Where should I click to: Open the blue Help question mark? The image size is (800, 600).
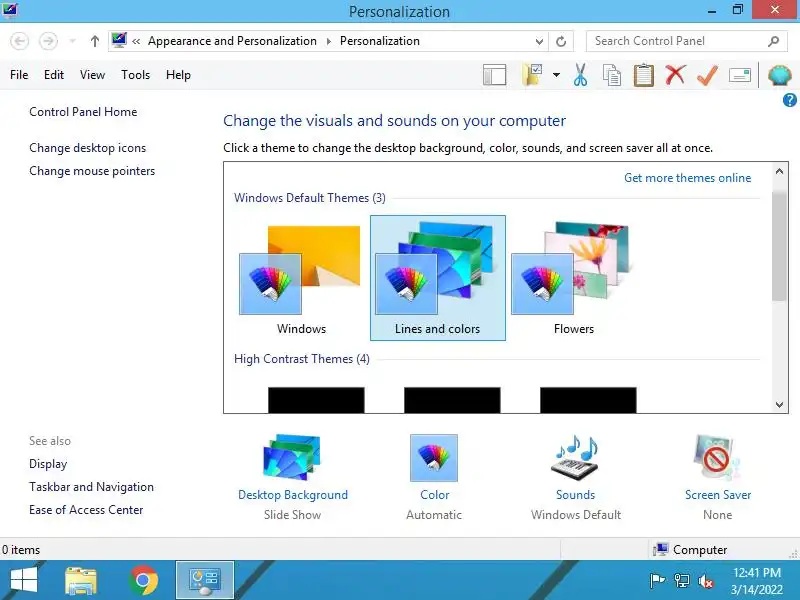click(x=789, y=100)
